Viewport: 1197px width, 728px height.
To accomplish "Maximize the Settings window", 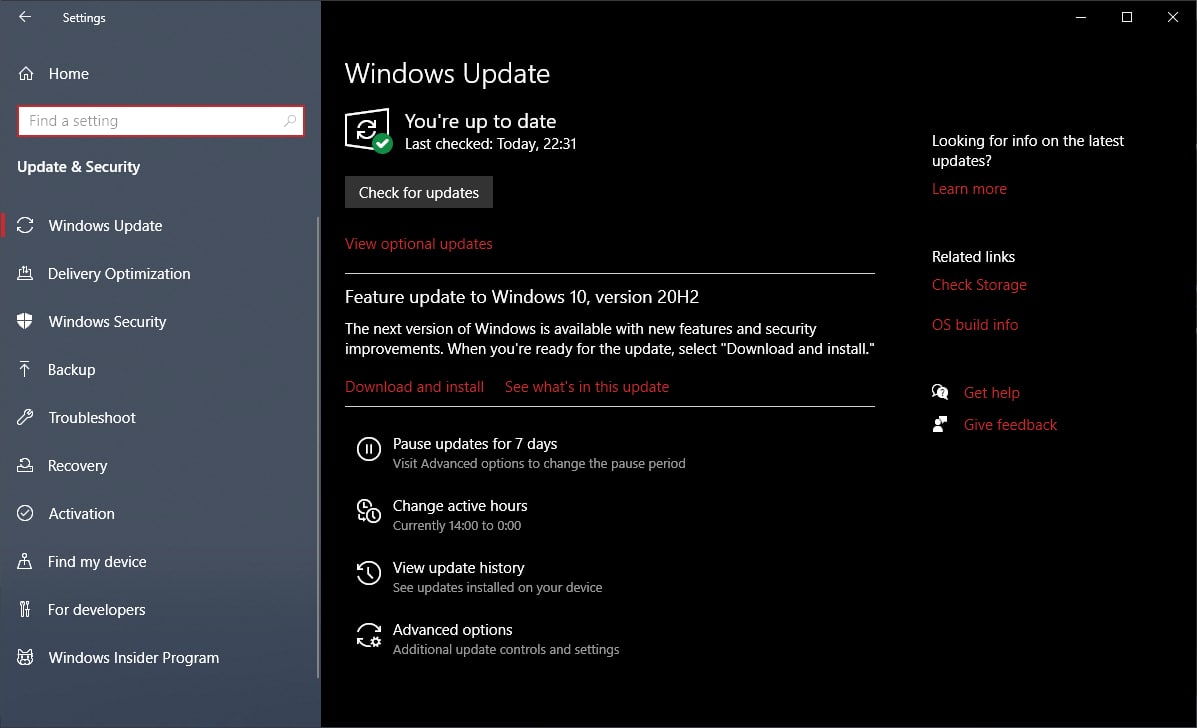I will click(x=1127, y=17).
